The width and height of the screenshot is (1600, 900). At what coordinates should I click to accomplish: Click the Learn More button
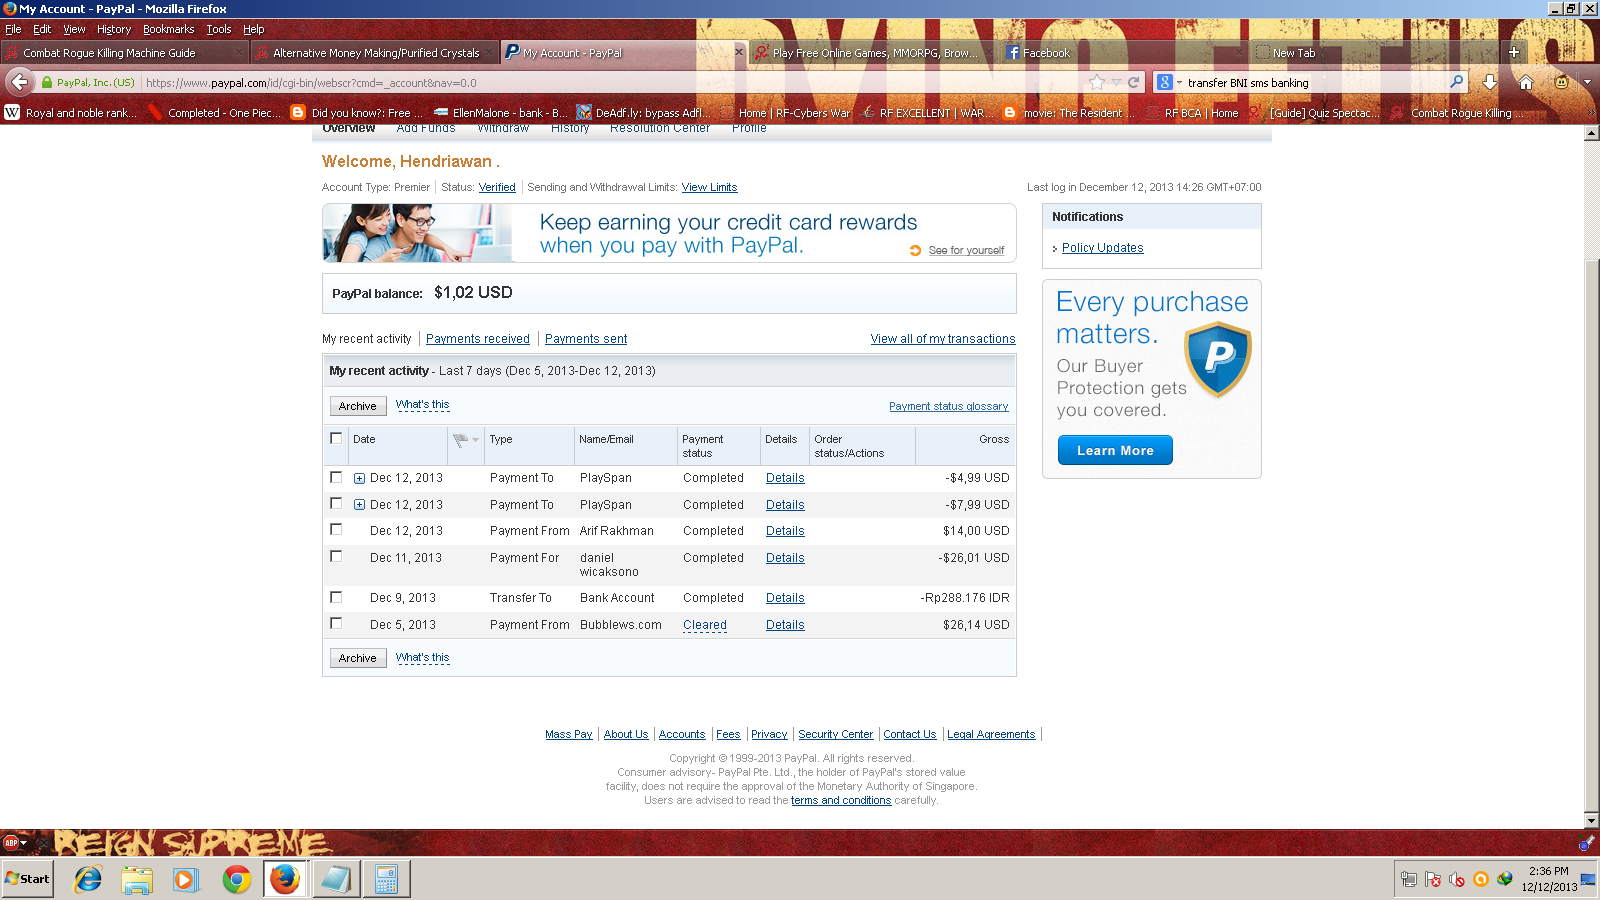[1115, 450]
